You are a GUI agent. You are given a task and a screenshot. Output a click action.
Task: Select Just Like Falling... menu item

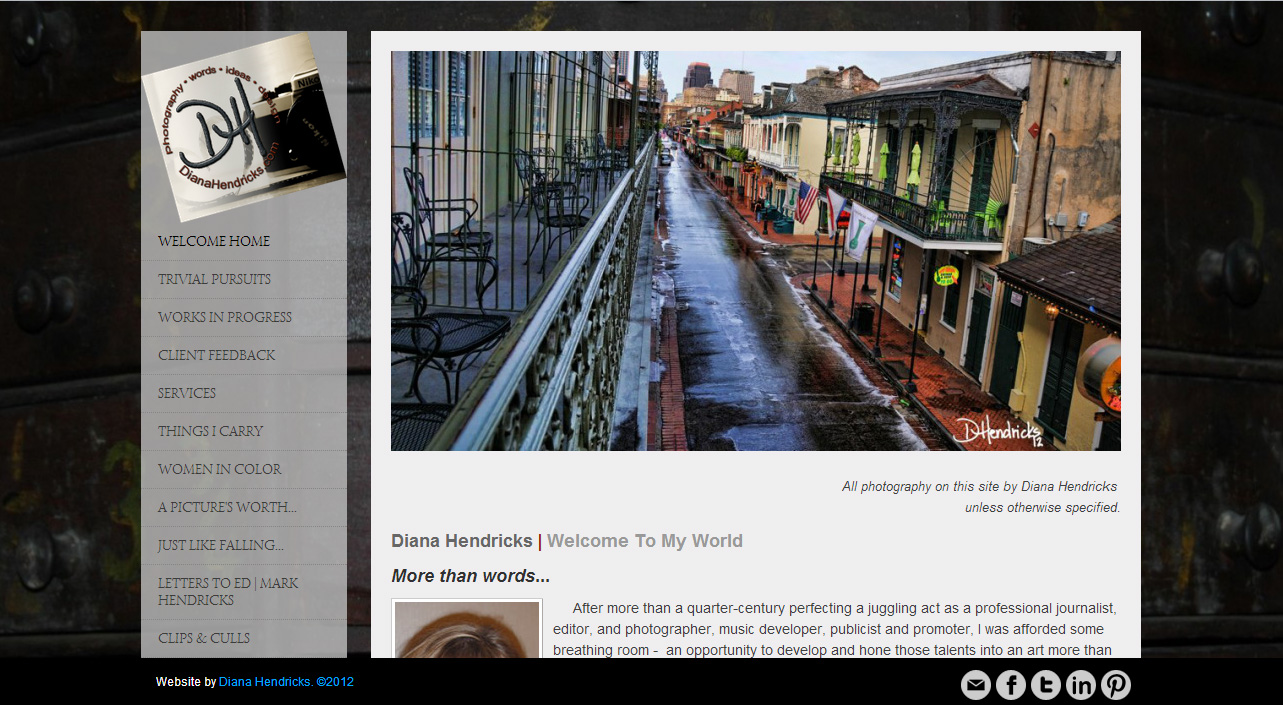pos(220,545)
